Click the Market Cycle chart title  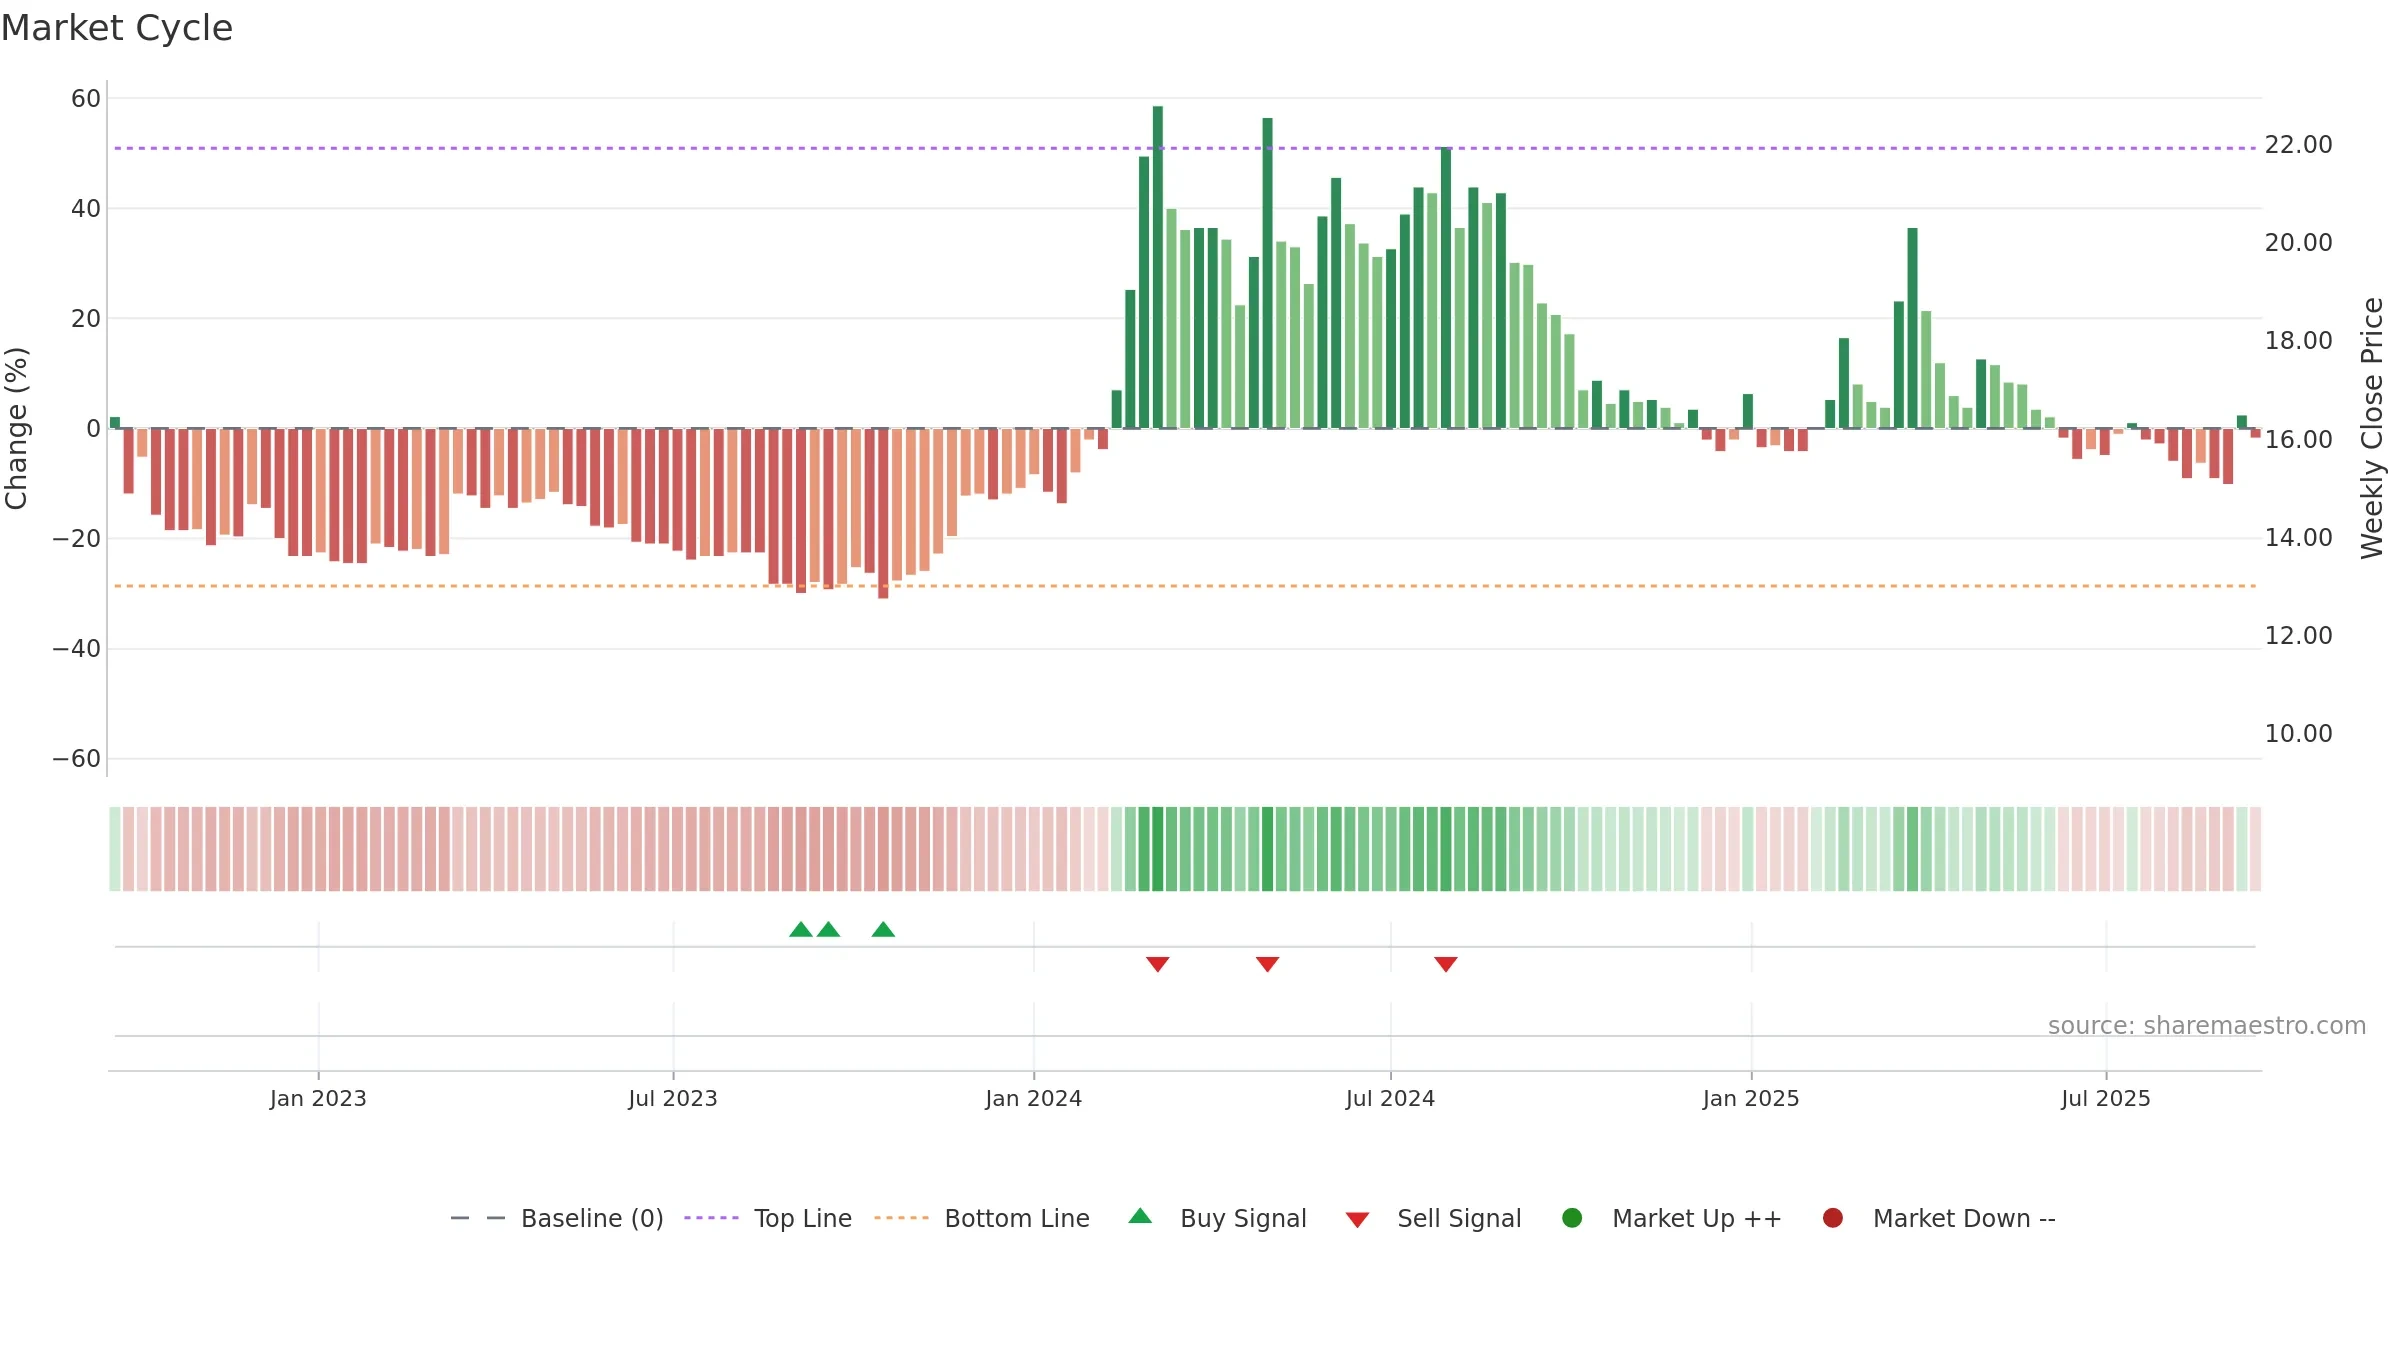(117, 28)
